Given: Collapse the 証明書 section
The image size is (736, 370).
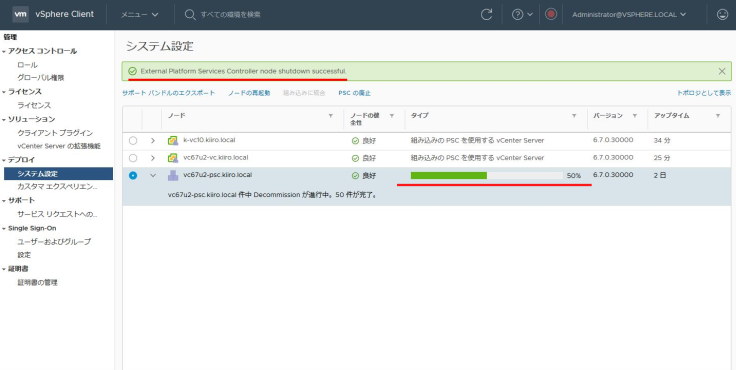Looking at the screenshot, I should point(4,269).
